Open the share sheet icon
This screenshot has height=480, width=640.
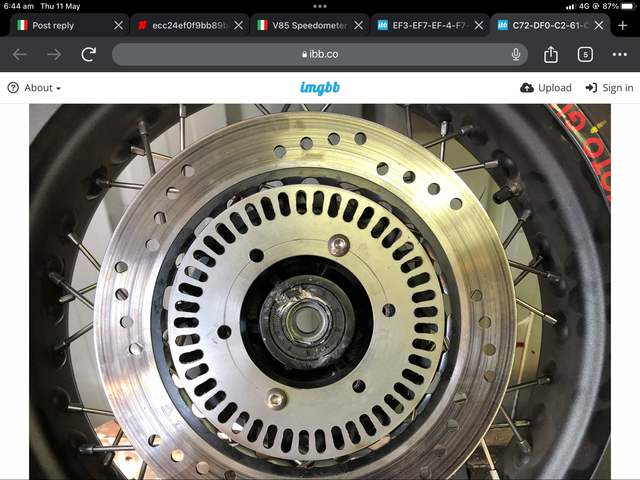(x=551, y=54)
